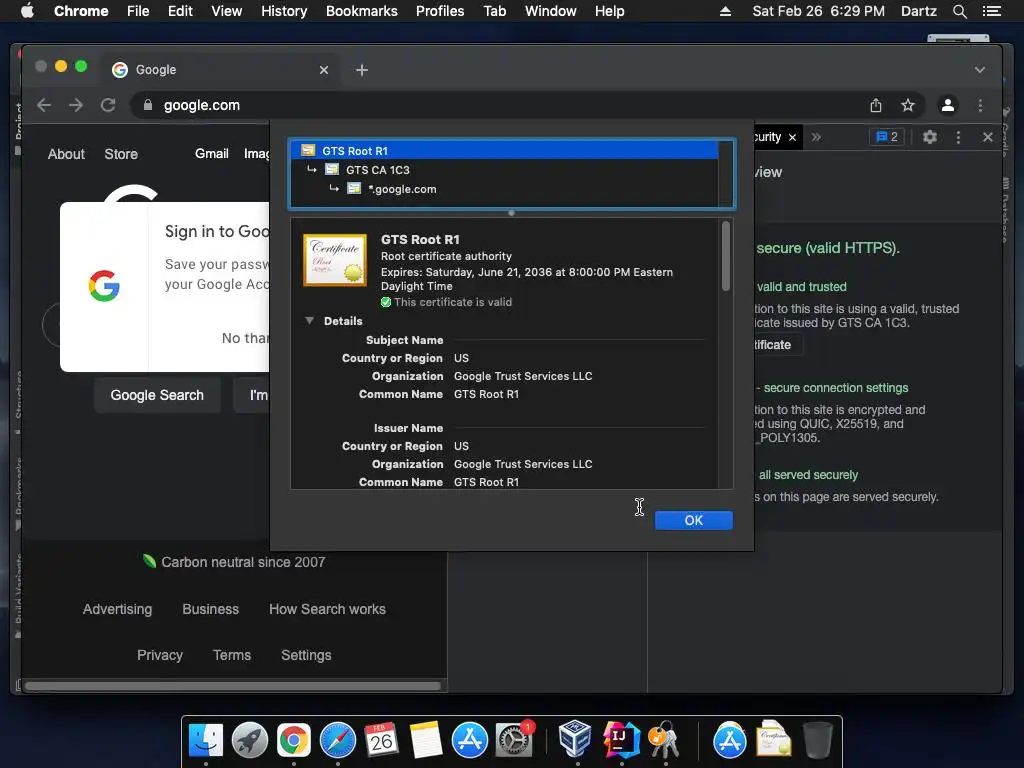Screen dimensions: 1024x768
Task: Open the Business footer link
Action: pyautogui.click(x=210, y=609)
